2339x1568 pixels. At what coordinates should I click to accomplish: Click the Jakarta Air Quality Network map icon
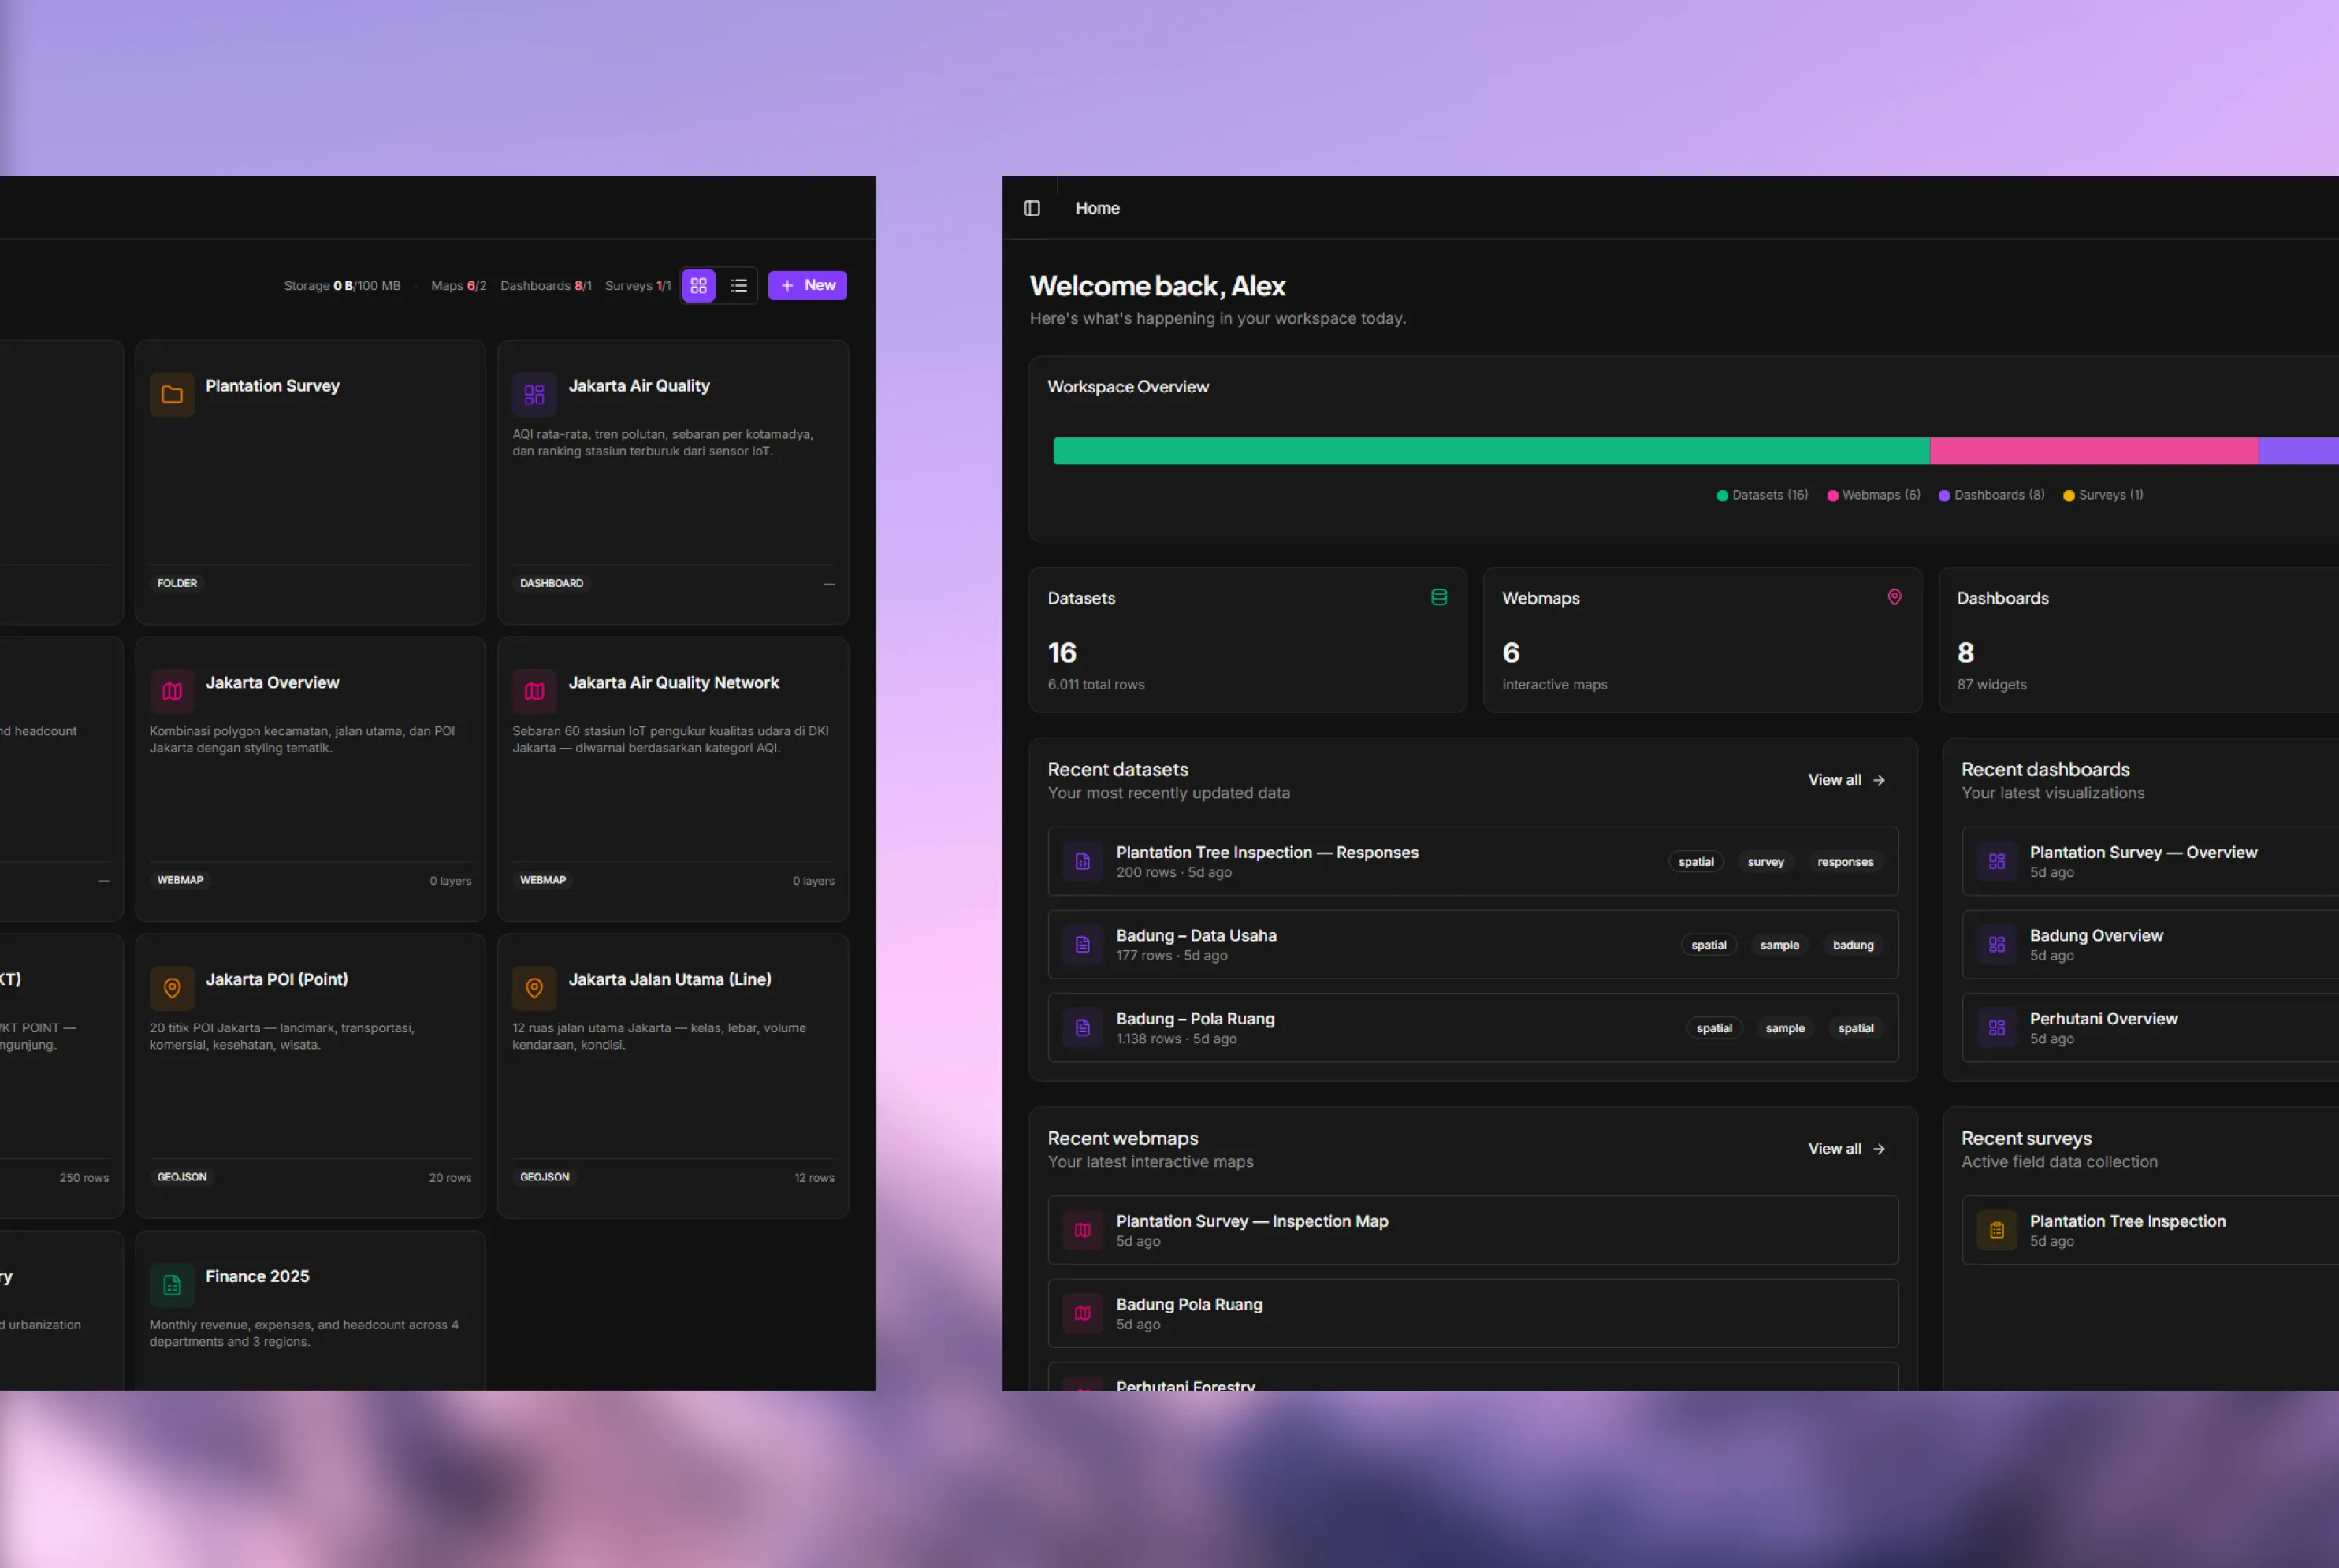(535, 691)
